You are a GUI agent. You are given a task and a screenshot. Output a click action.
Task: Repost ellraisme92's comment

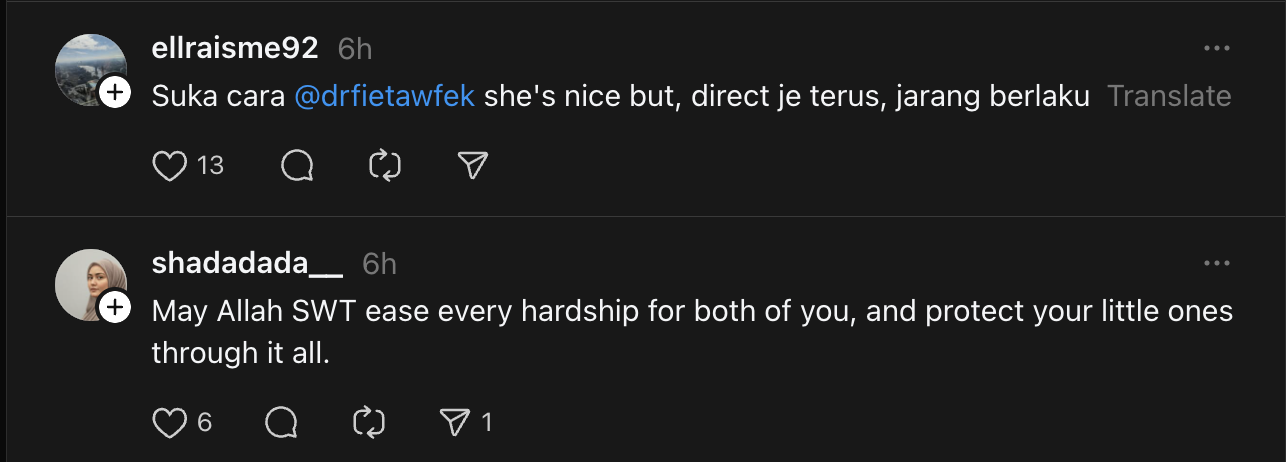click(x=385, y=165)
